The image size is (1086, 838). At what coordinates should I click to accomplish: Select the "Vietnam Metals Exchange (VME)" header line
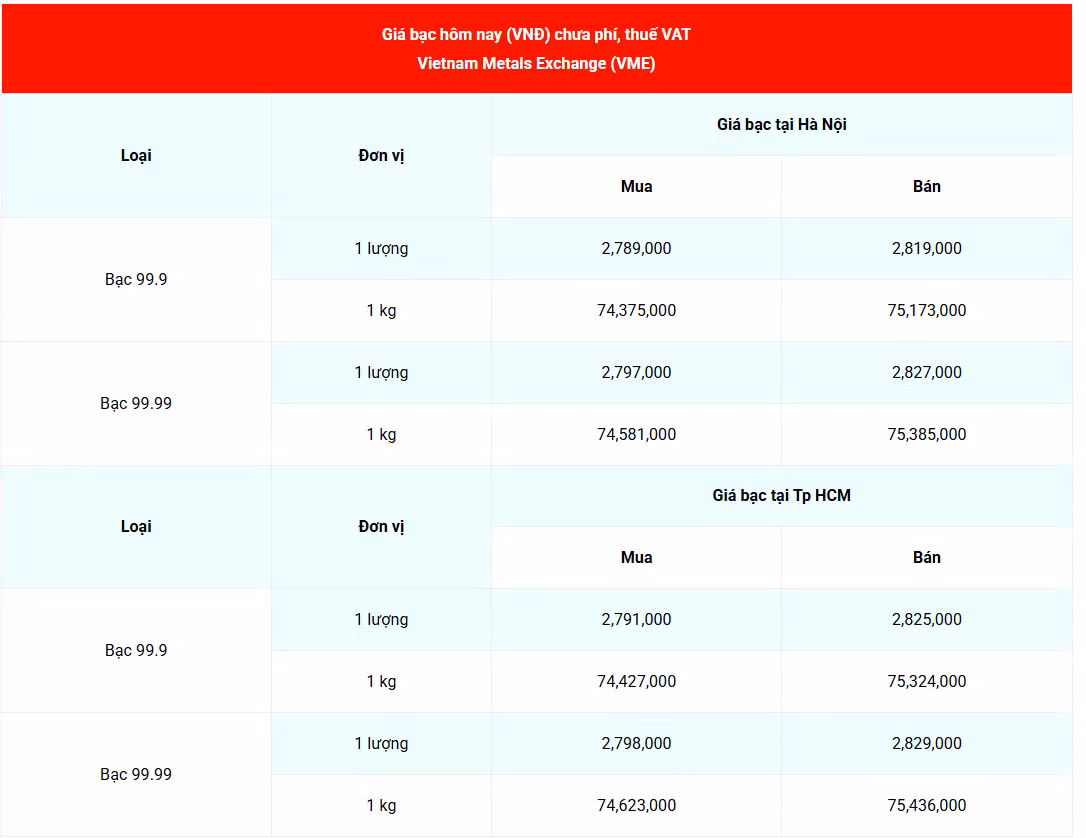[x=536, y=64]
